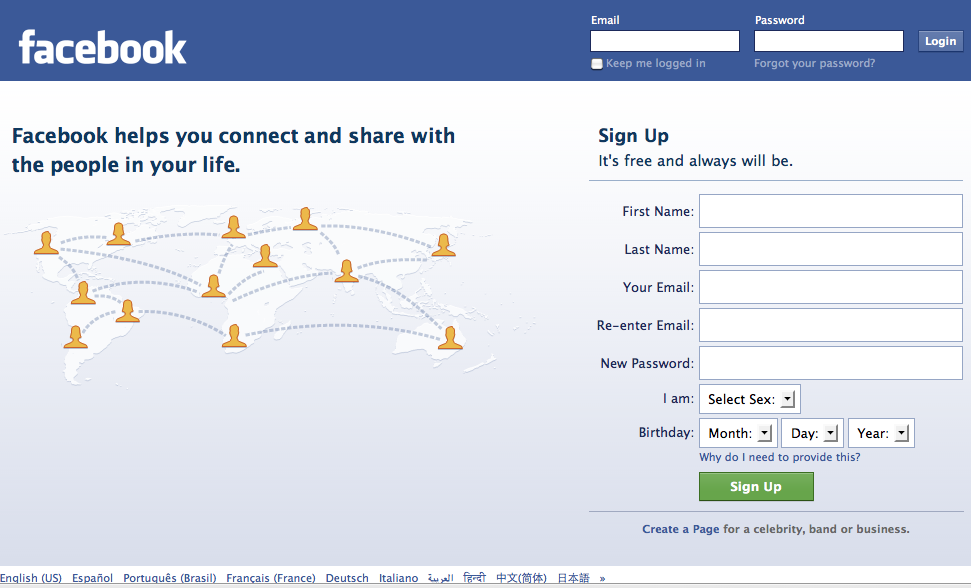Expand the birthday Month dropdown

738,433
